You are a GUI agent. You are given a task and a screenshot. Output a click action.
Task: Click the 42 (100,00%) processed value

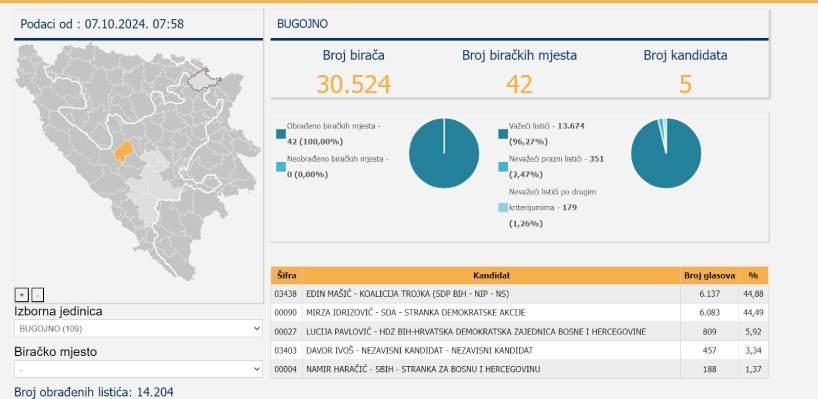(314, 142)
